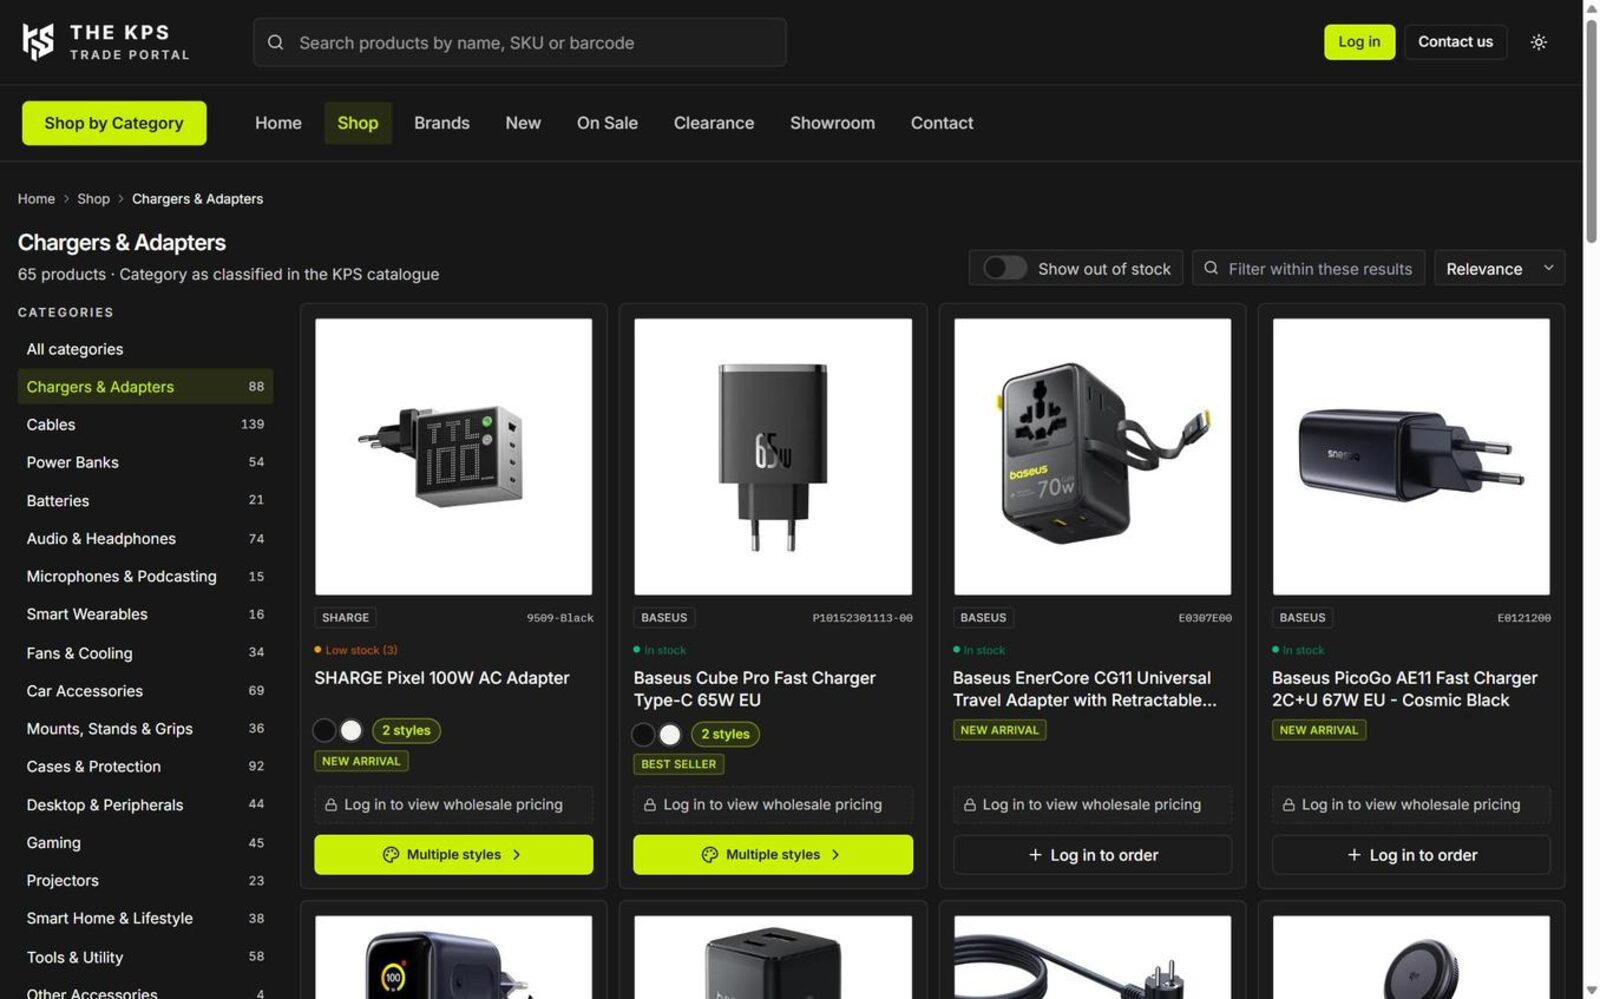Viewport: 1600px width, 999px height.
Task: Open the Relevance sort dropdown
Action: (x=1499, y=268)
